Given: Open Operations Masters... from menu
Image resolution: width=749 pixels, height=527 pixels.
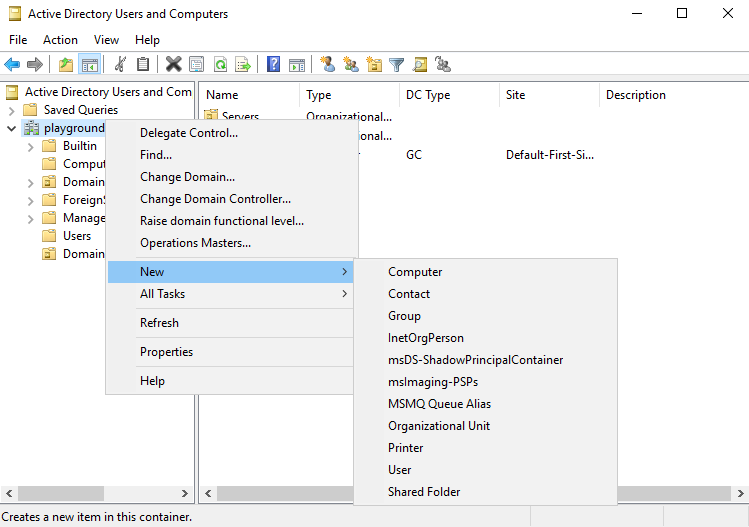Looking at the screenshot, I should (231, 243).
